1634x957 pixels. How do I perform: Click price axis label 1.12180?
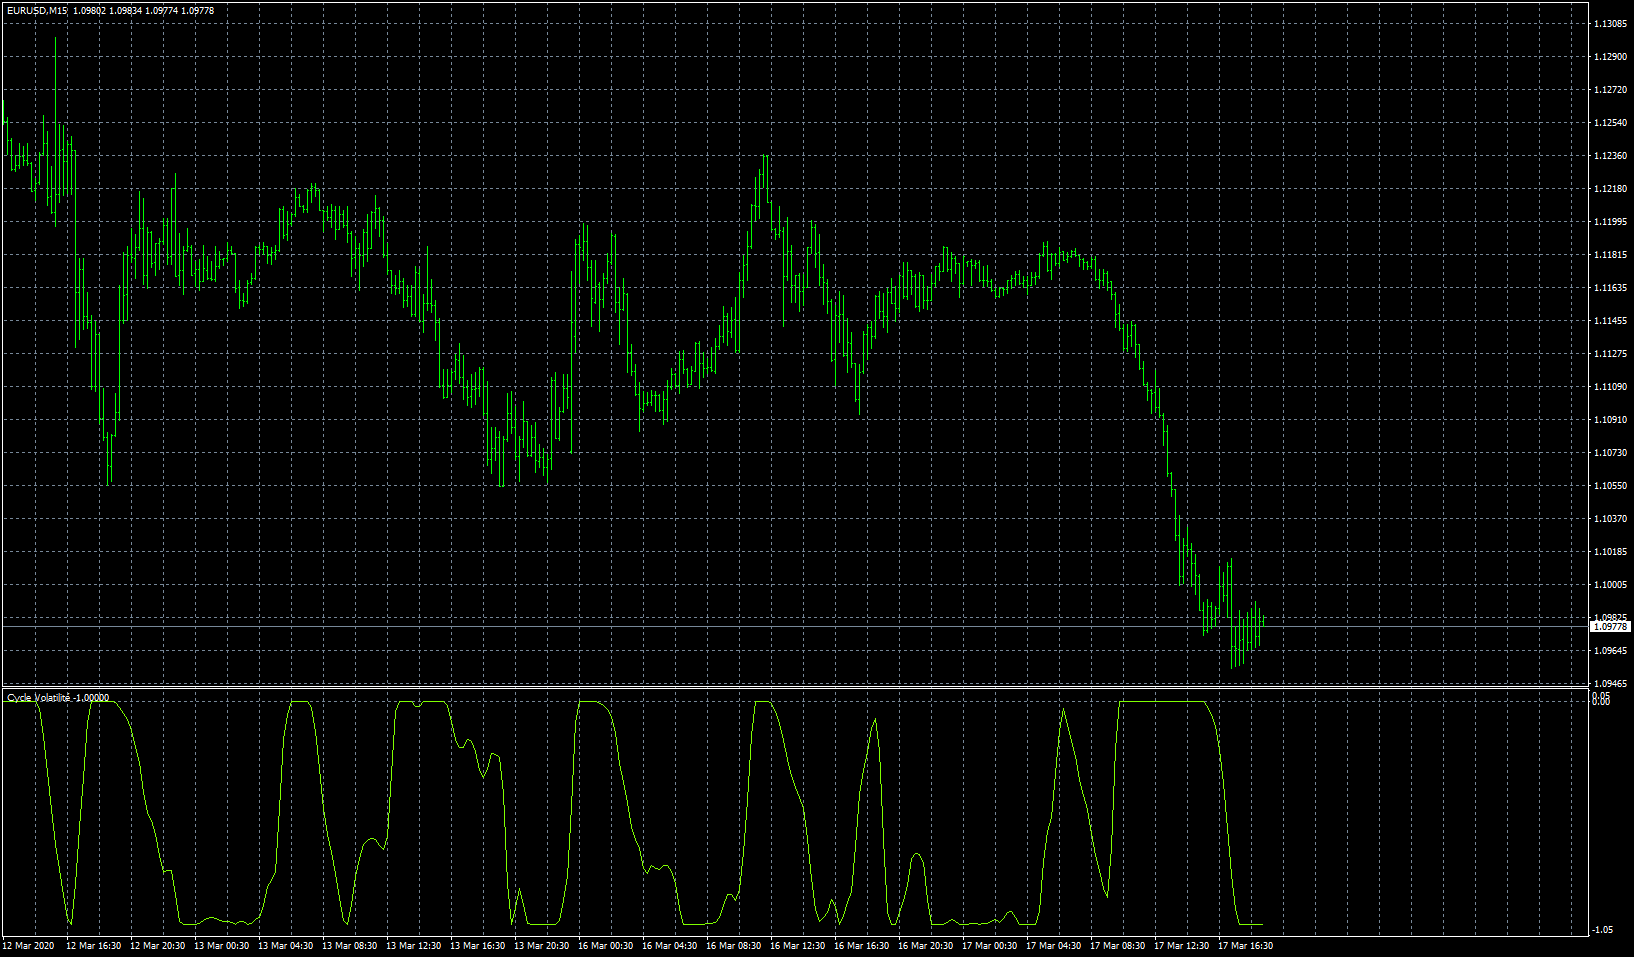[x=1610, y=189]
